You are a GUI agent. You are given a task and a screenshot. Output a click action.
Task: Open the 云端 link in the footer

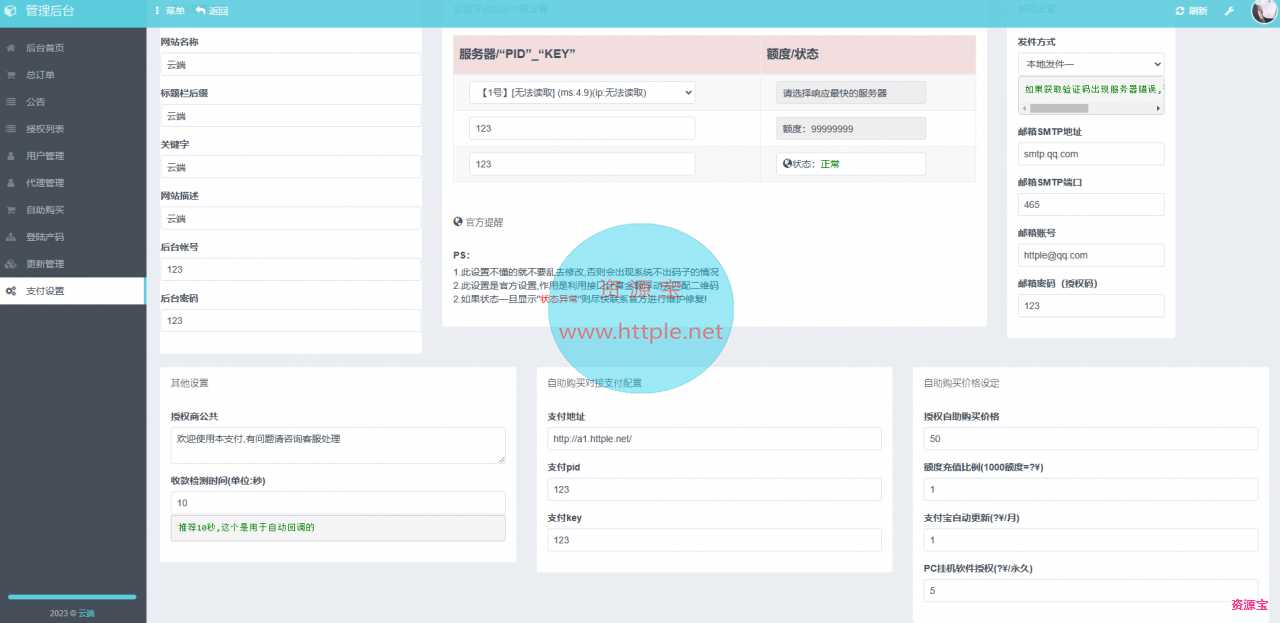[x=86, y=613]
